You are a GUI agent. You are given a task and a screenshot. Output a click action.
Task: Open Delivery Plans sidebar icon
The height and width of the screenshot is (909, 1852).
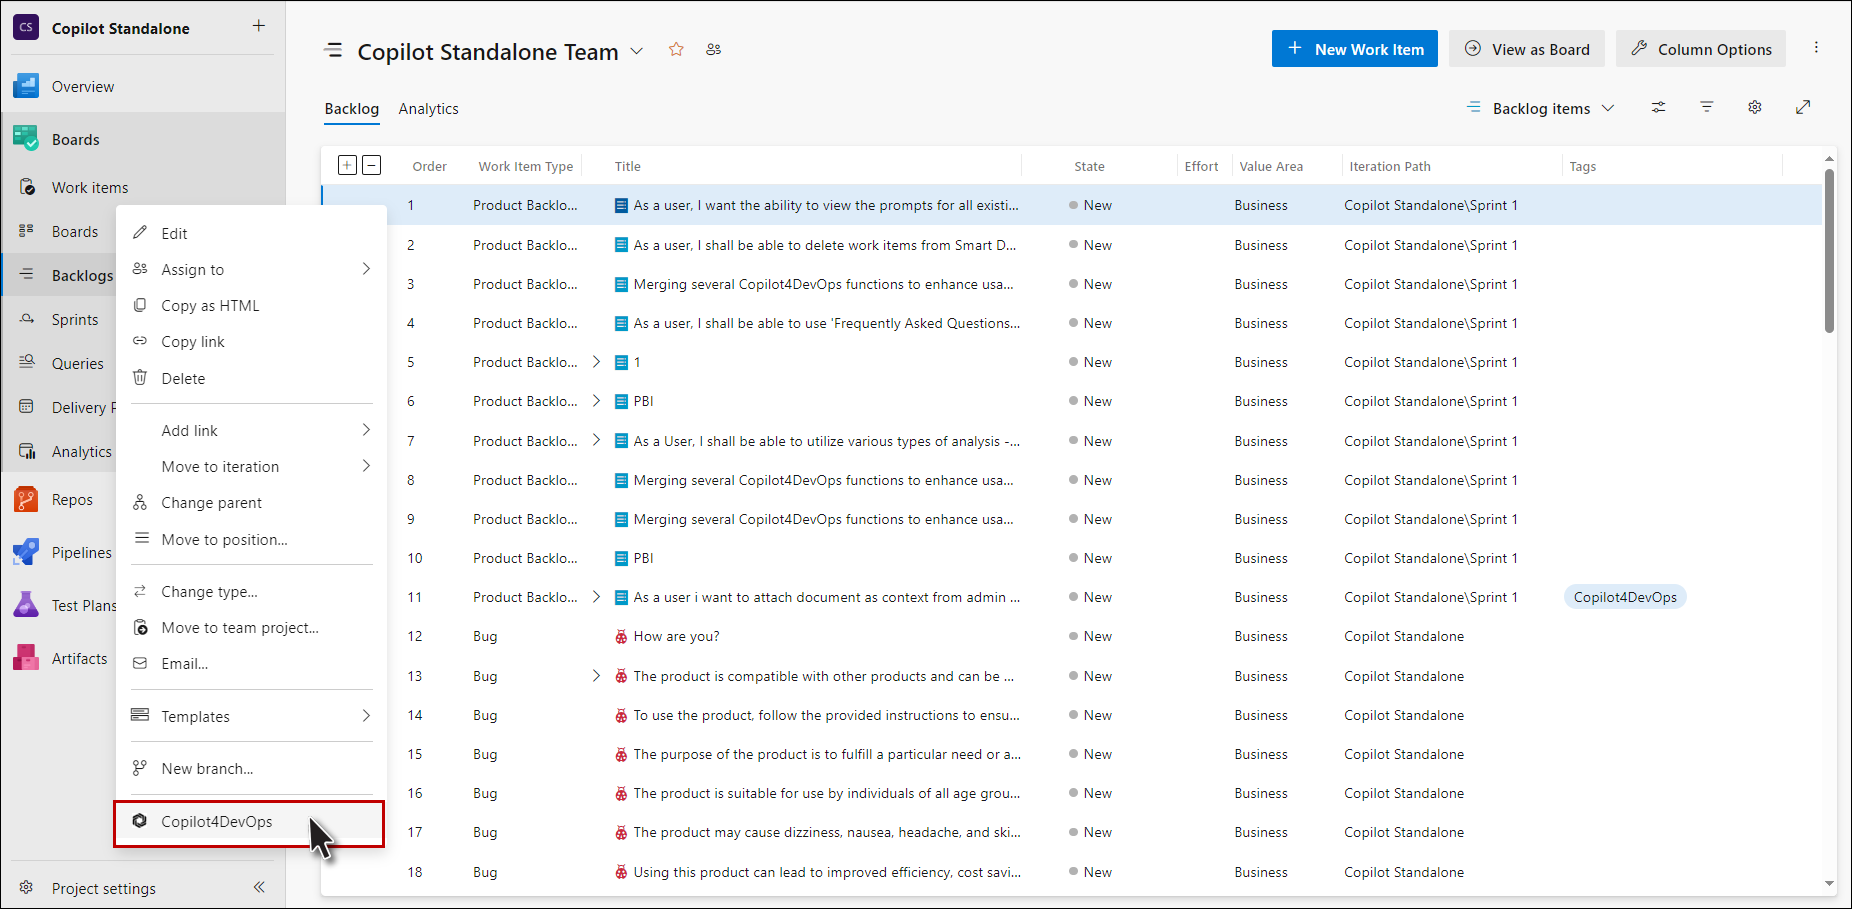pos(27,407)
